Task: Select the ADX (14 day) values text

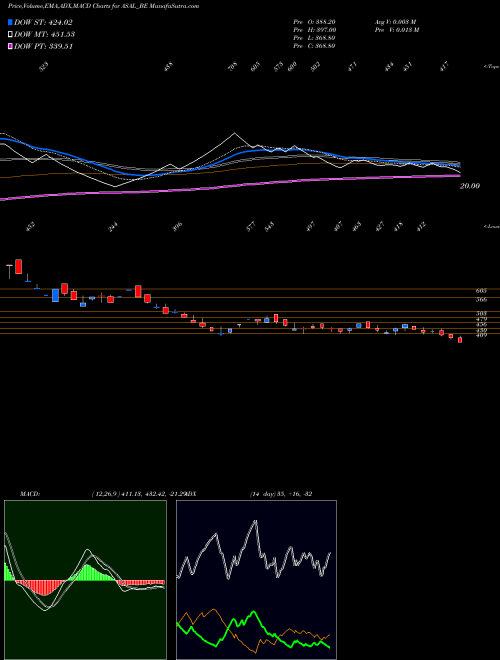Action: 281,494
